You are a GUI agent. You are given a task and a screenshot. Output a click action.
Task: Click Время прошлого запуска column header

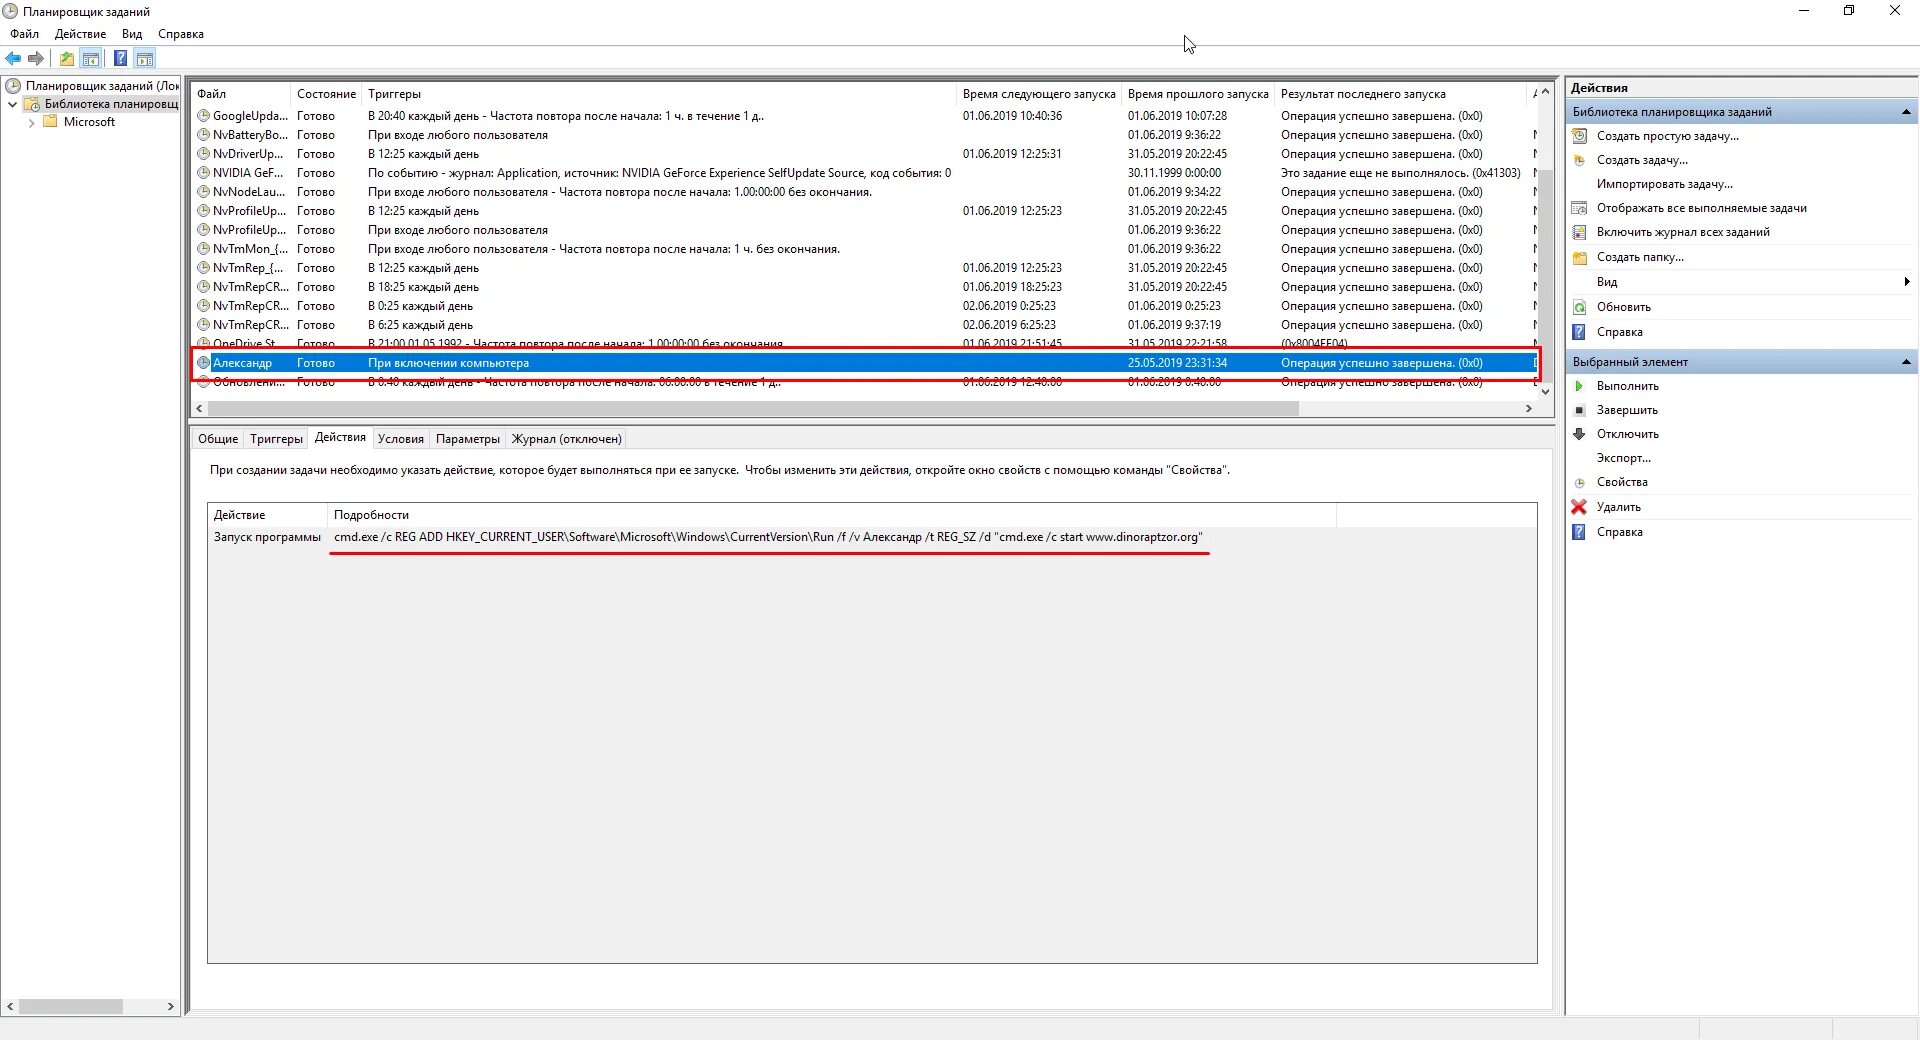(x=1198, y=94)
